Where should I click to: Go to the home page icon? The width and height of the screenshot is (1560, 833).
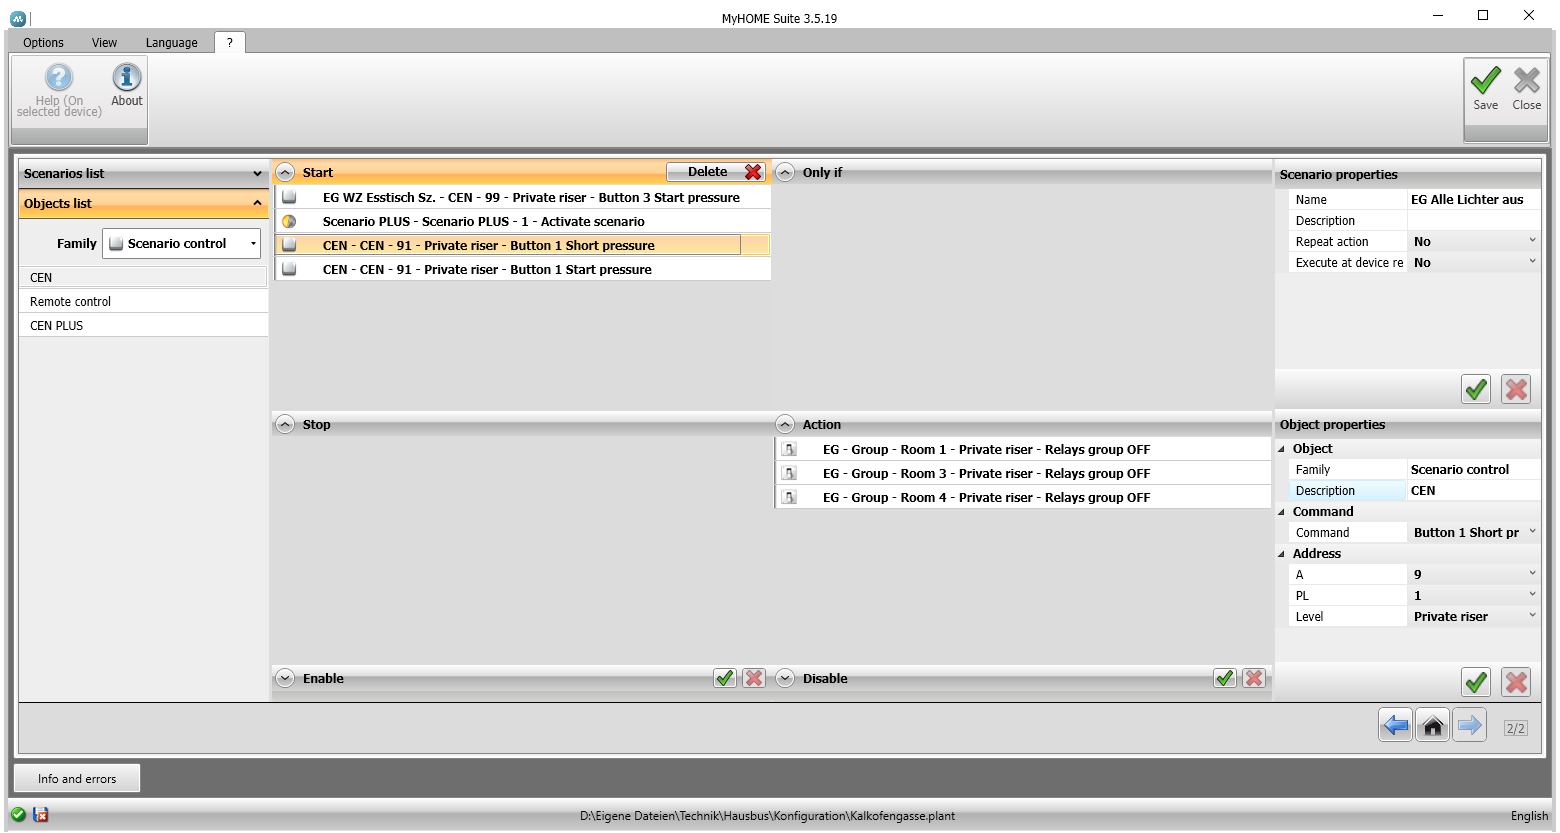point(1433,726)
